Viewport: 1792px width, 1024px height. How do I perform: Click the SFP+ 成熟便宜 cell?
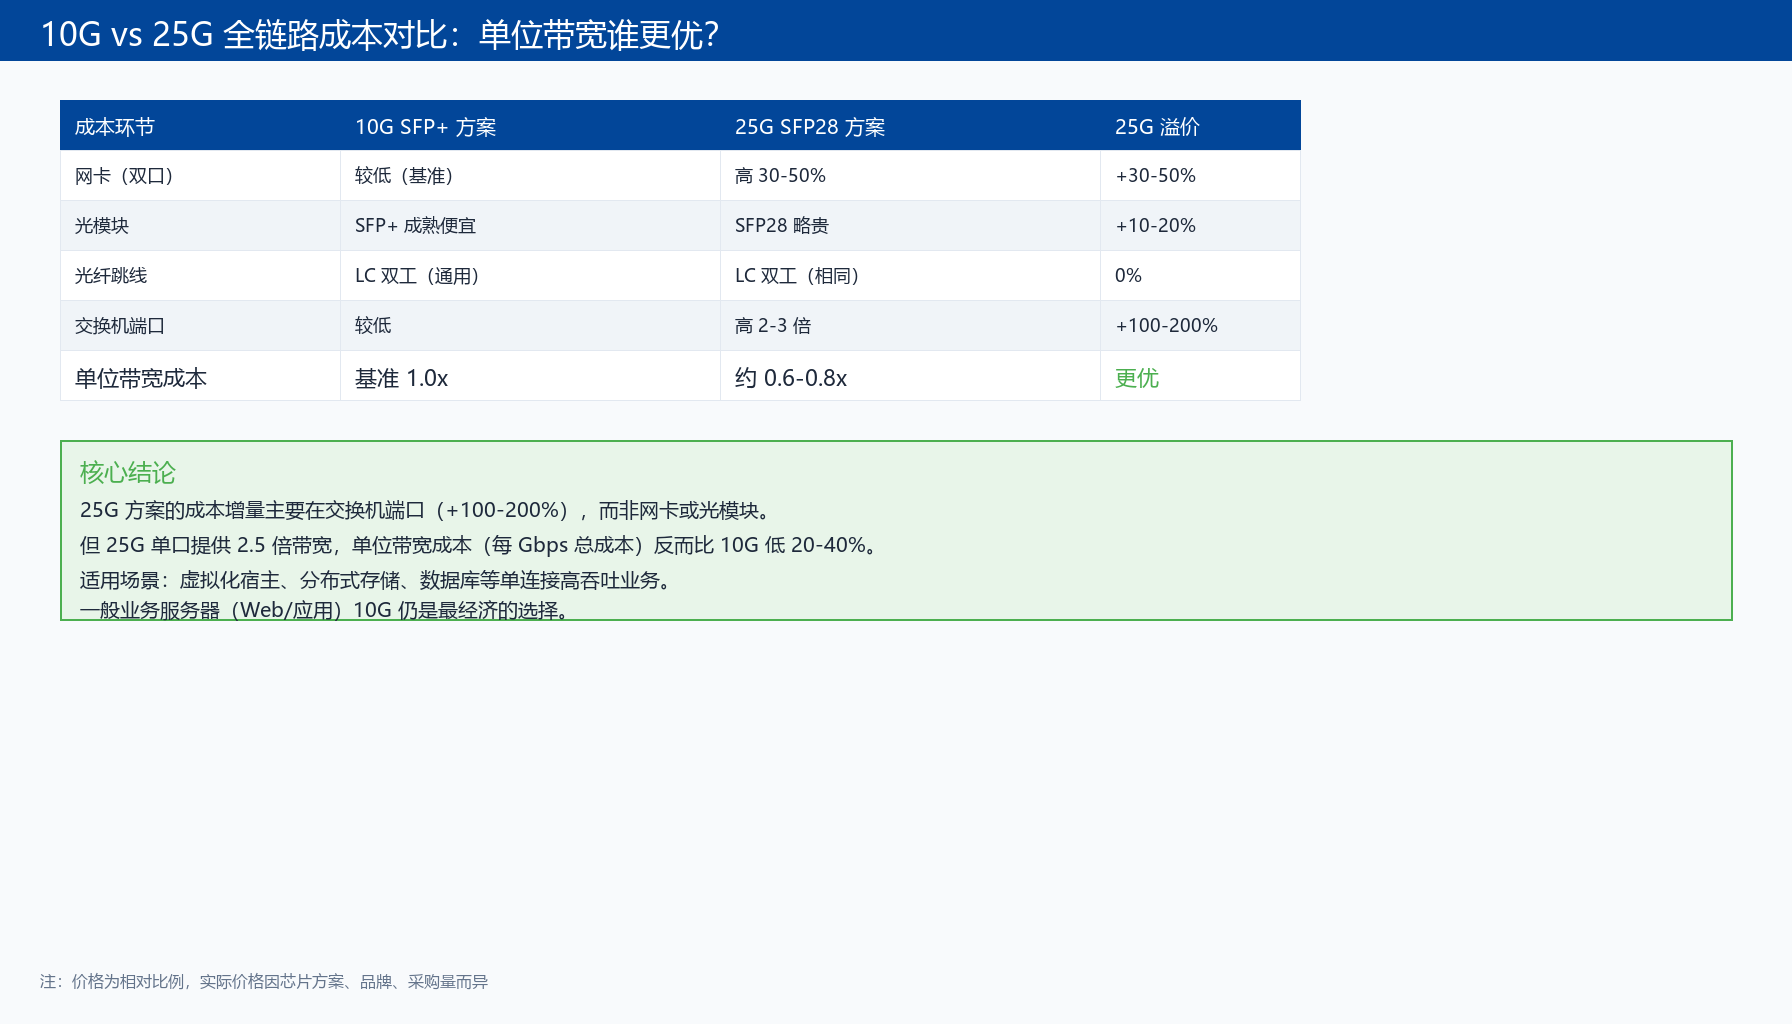coord(530,226)
